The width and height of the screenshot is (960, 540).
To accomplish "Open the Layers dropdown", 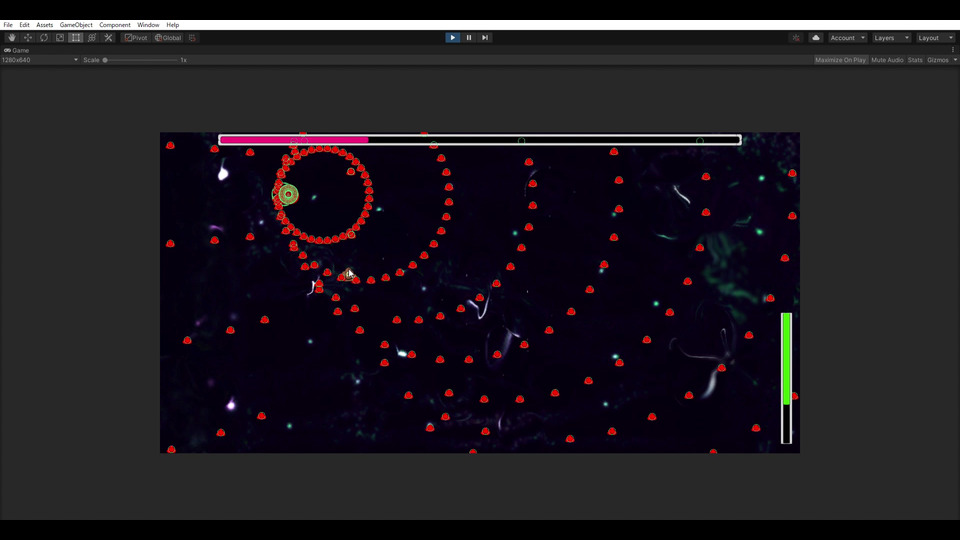I will (891, 38).
